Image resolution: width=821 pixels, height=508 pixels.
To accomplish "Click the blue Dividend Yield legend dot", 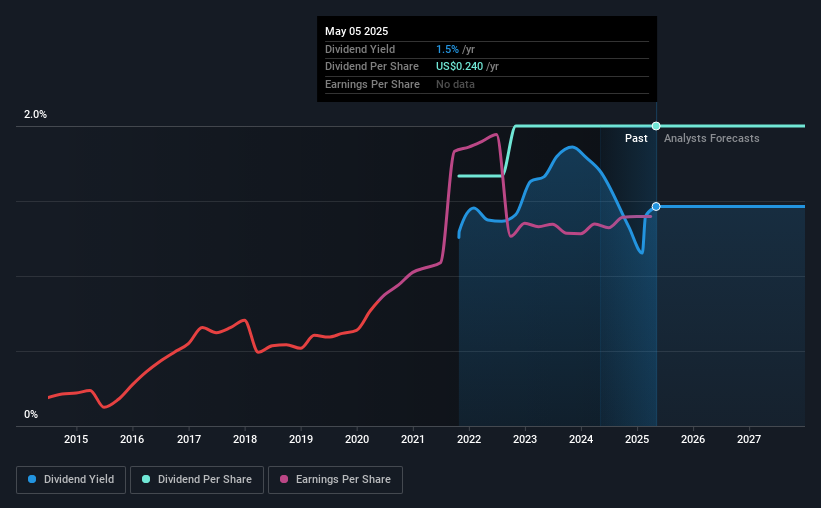I will pyautogui.click(x=32, y=479).
